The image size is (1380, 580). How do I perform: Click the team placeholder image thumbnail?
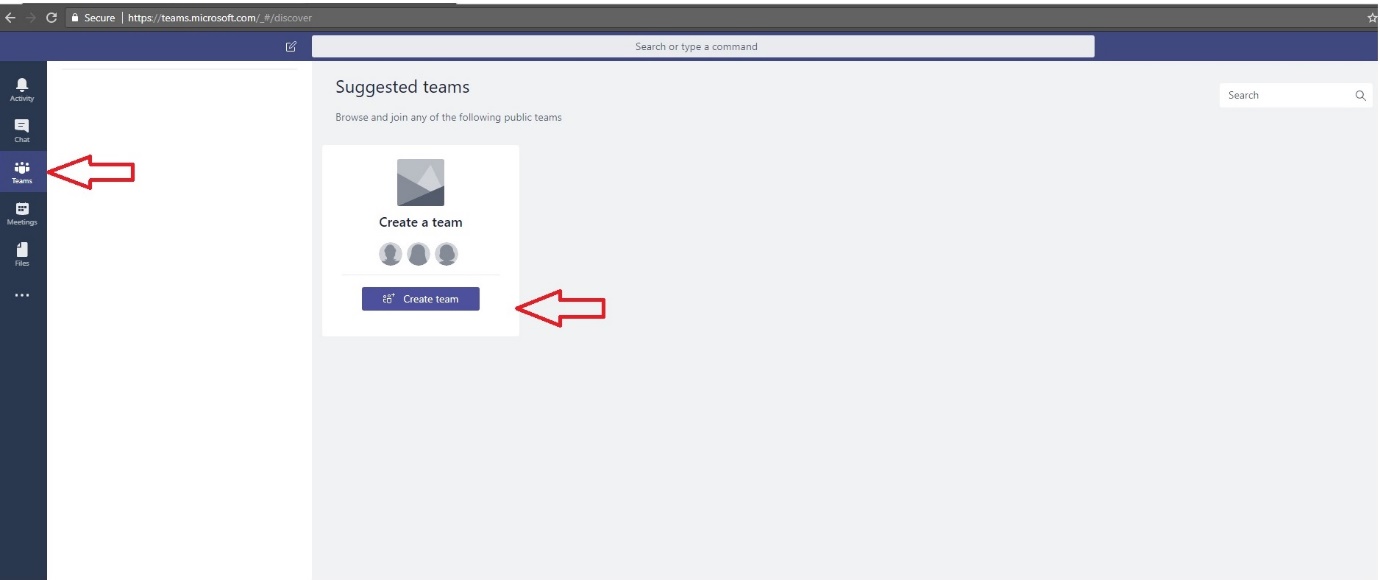tap(420, 182)
